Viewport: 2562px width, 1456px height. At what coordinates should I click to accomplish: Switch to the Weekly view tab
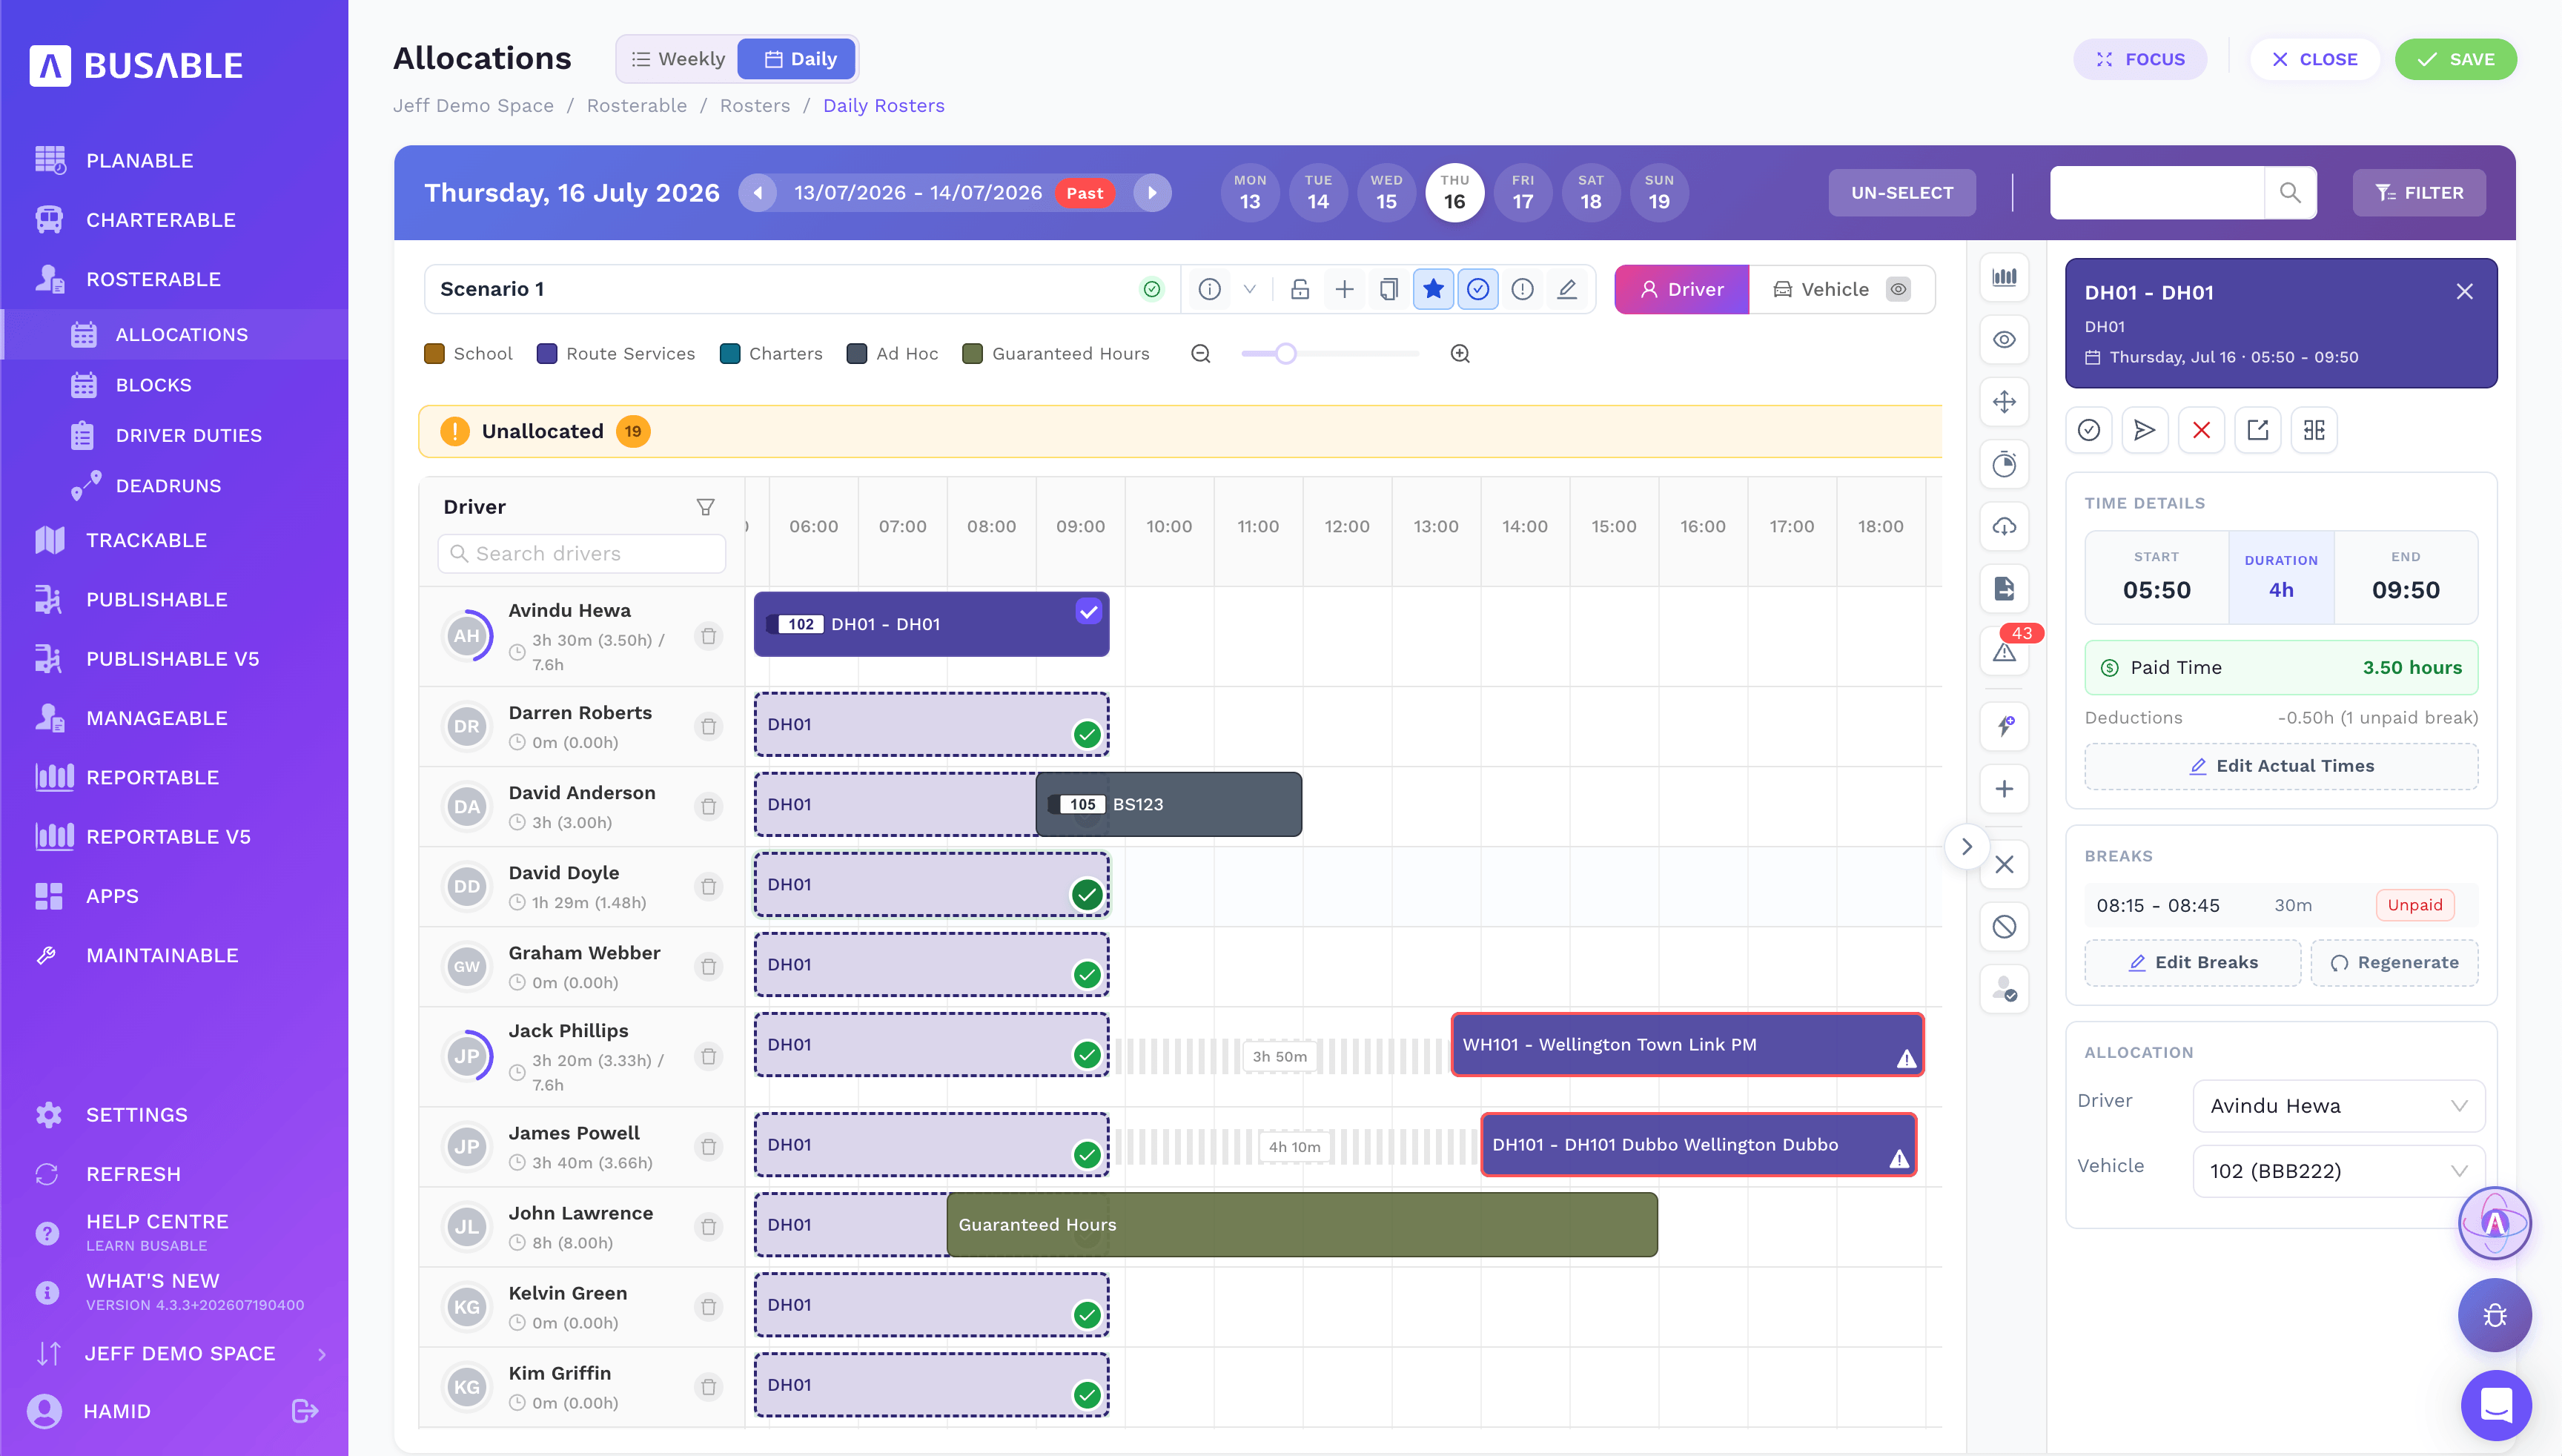(x=678, y=59)
